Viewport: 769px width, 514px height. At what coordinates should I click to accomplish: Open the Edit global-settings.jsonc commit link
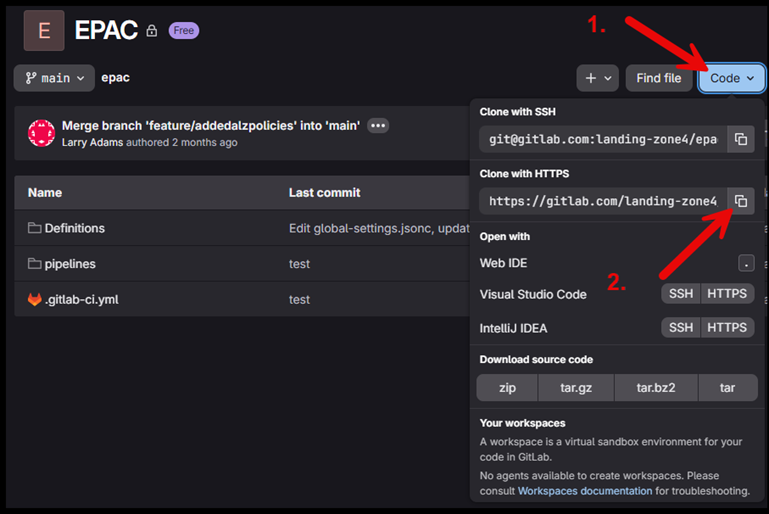pos(379,229)
